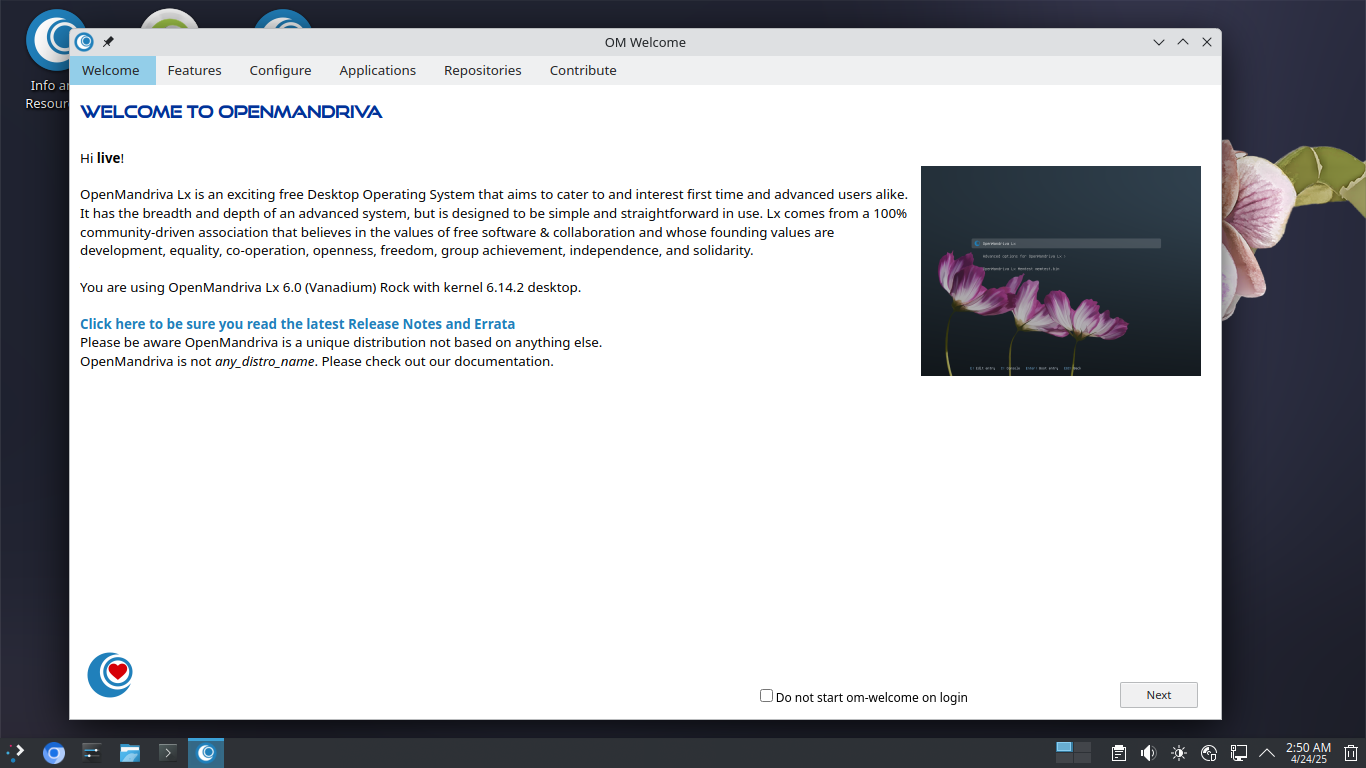Open the Info and Resources desktop icon
Image resolution: width=1366 pixels, height=768 pixels.
point(48,60)
